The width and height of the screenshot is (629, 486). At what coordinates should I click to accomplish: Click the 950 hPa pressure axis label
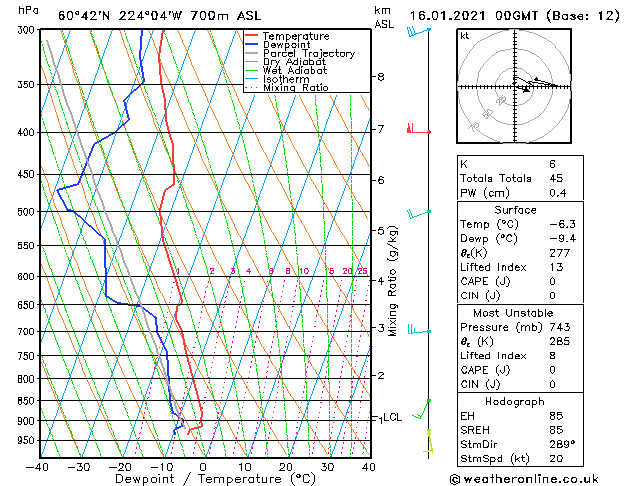[x=28, y=441]
